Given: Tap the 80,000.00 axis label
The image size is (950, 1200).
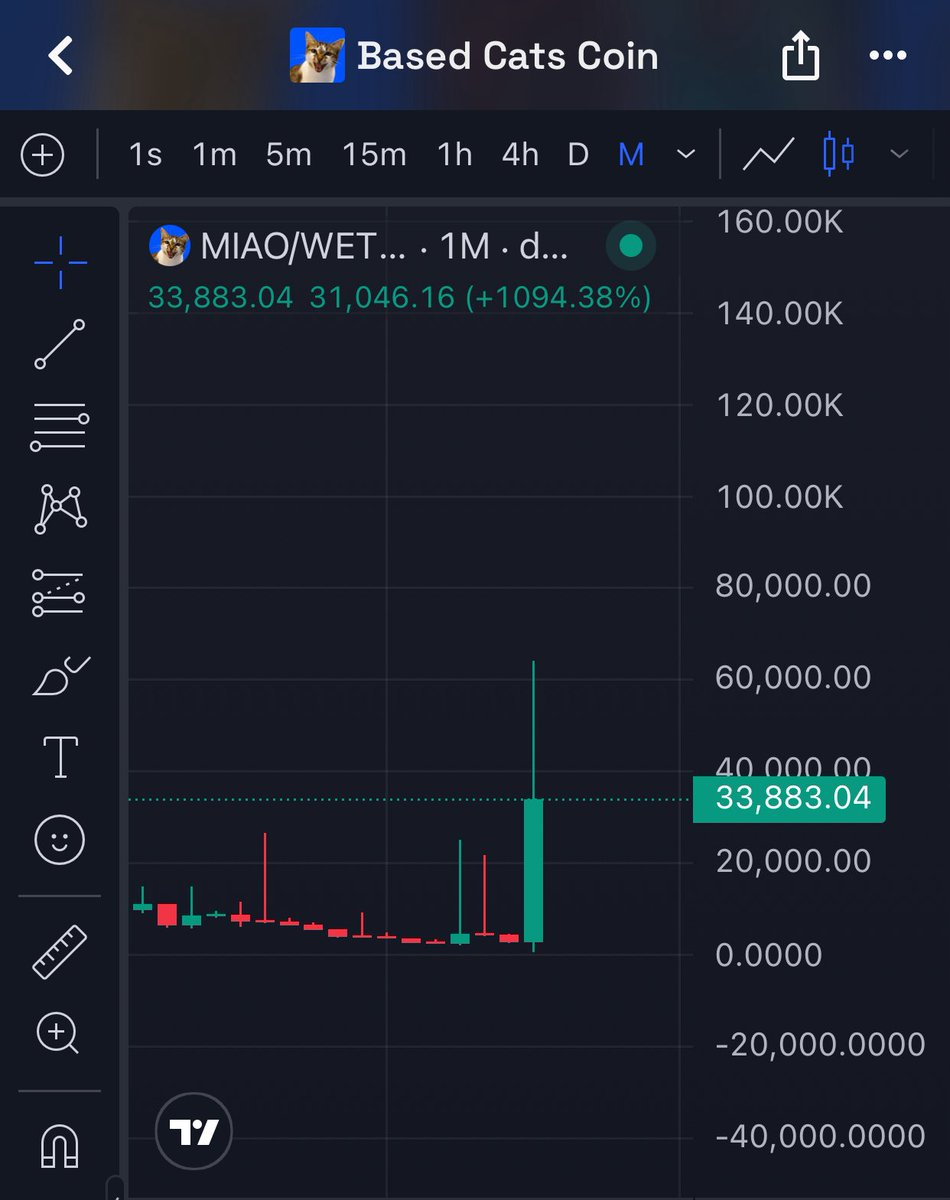Looking at the screenshot, I should click(x=793, y=585).
